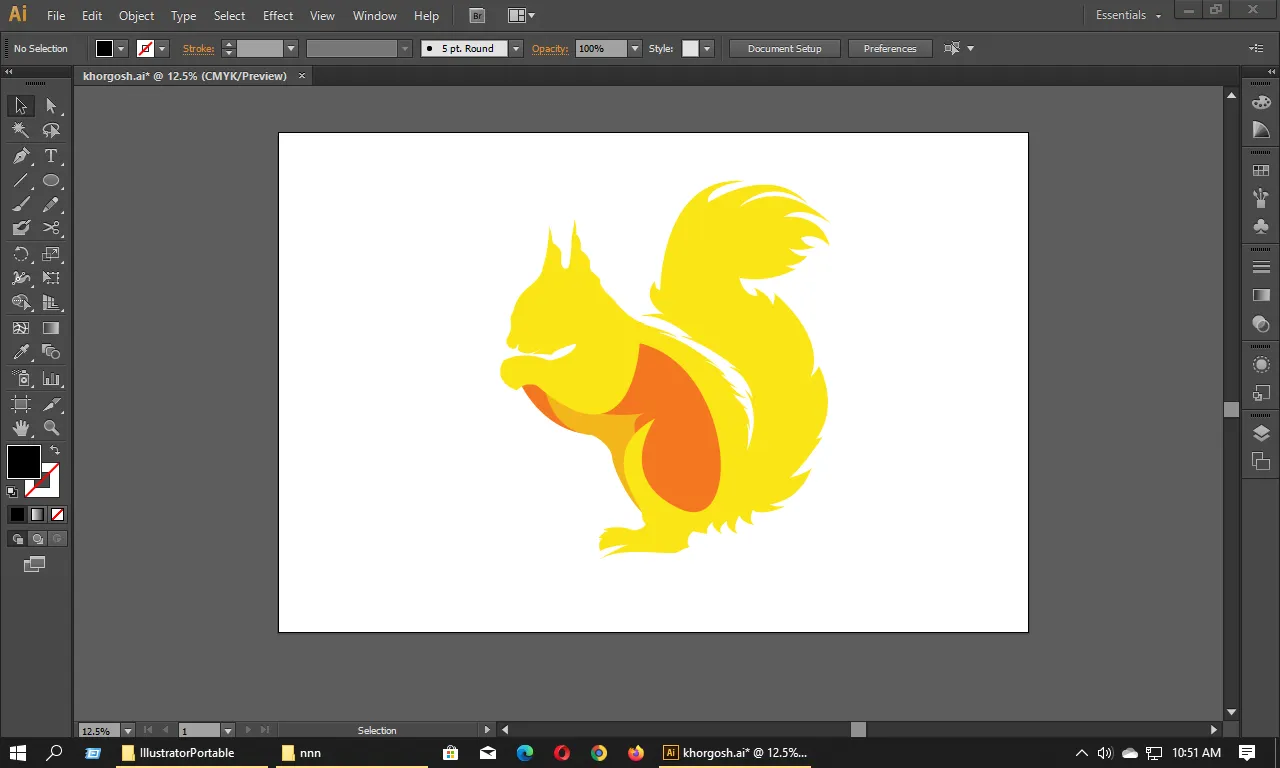This screenshot has width=1280, height=768.
Task: Open the Layers panel
Action: [1261, 433]
